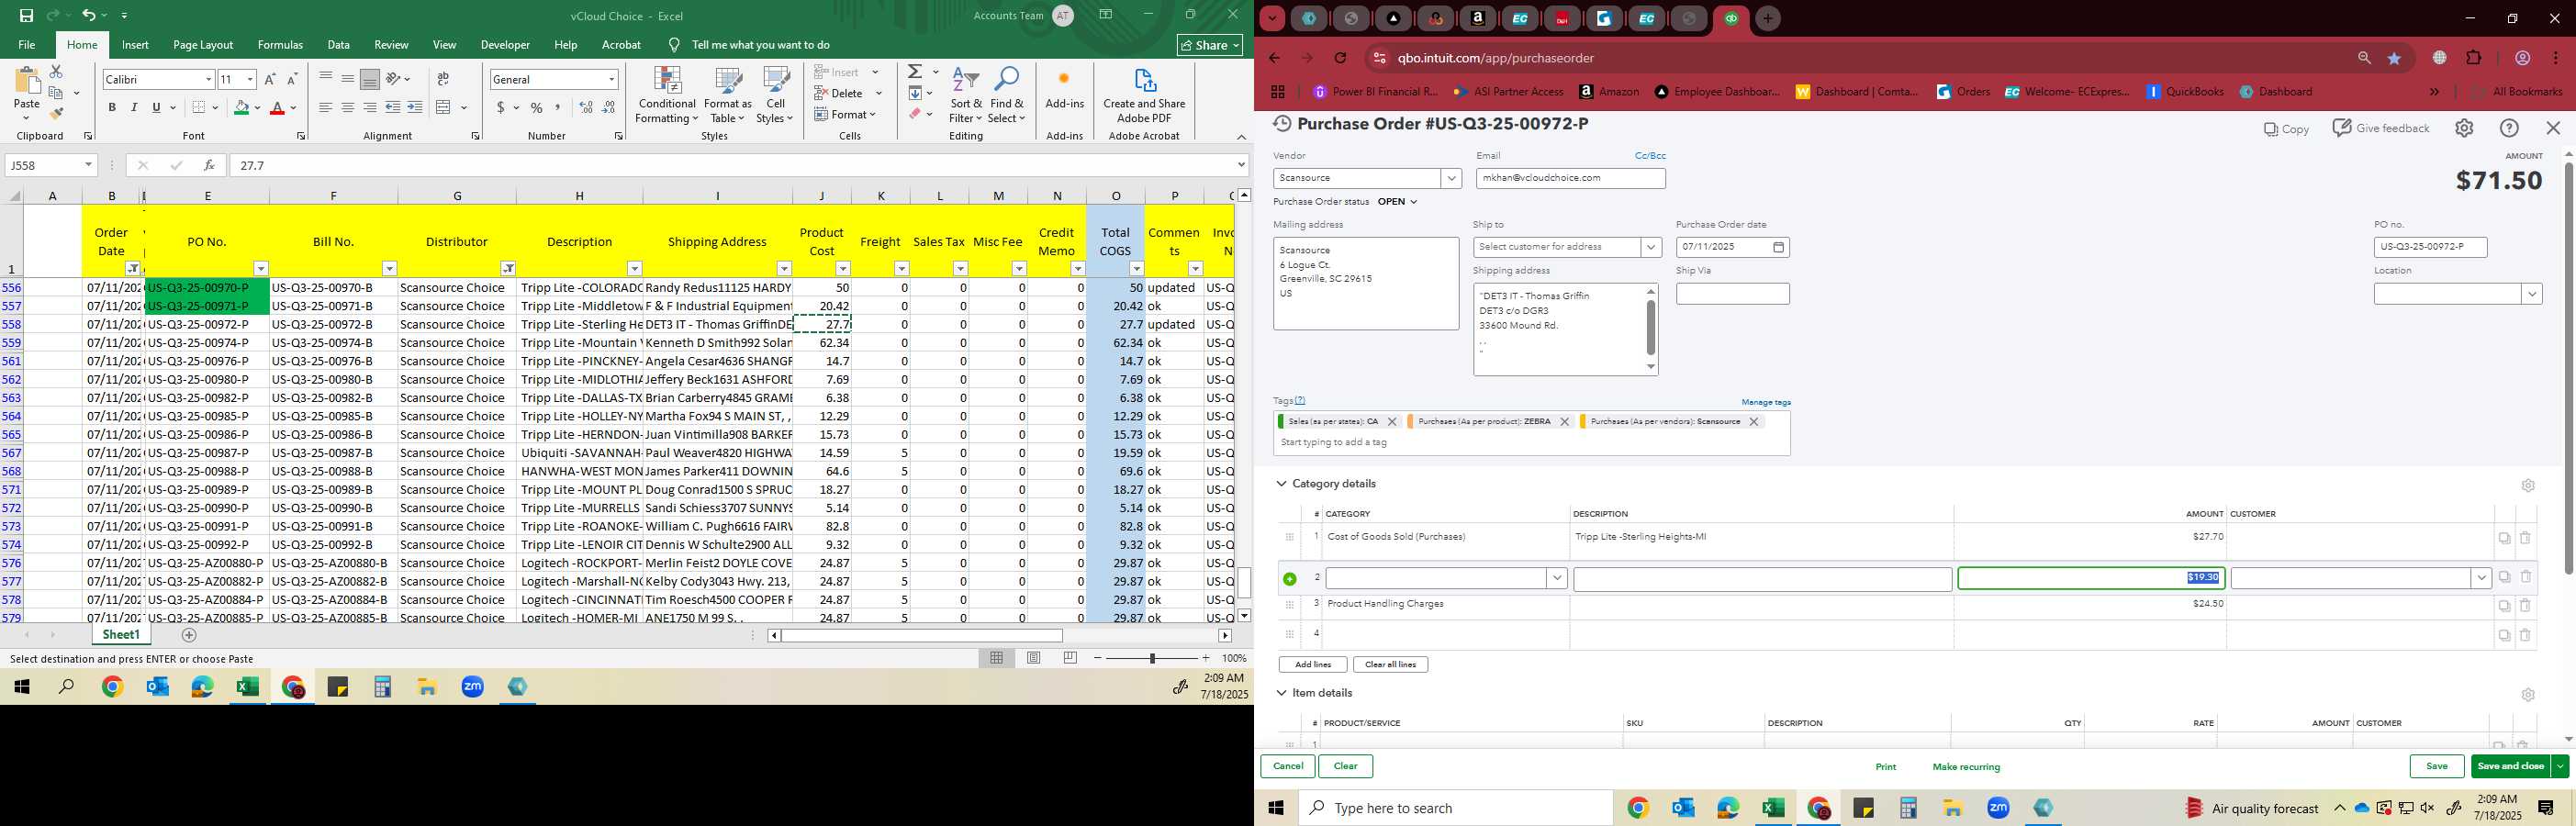Select the Sheet1 worksheet tab
Image resolution: width=2576 pixels, height=826 pixels.
click(x=121, y=635)
